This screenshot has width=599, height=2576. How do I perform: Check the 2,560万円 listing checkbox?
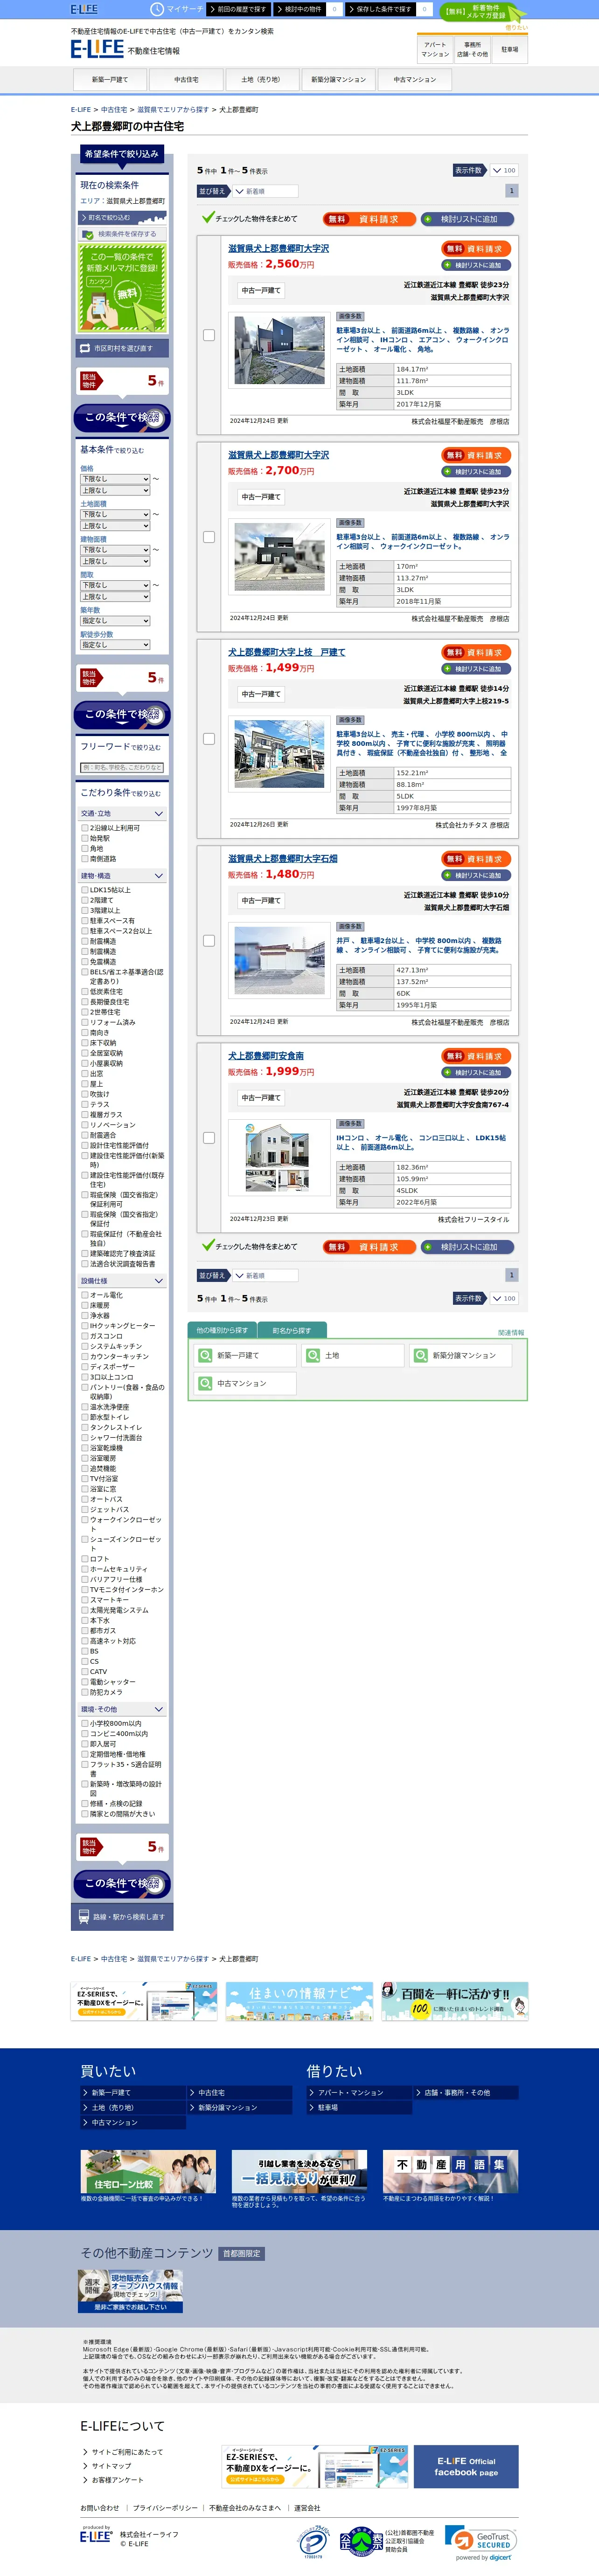[209, 335]
